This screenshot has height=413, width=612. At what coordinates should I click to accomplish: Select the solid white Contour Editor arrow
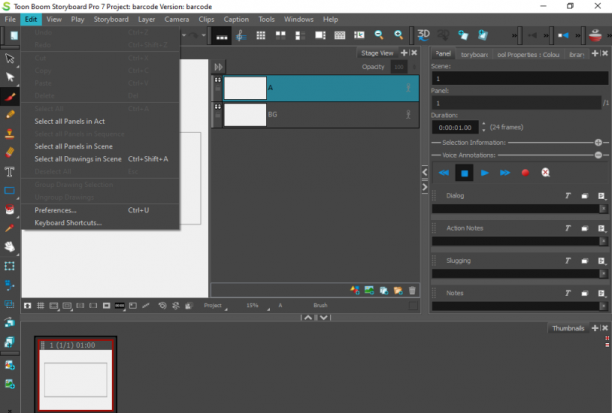coord(10,77)
